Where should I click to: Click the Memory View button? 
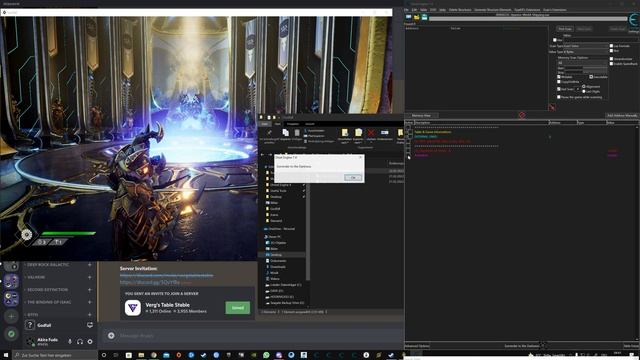[421, 116]
